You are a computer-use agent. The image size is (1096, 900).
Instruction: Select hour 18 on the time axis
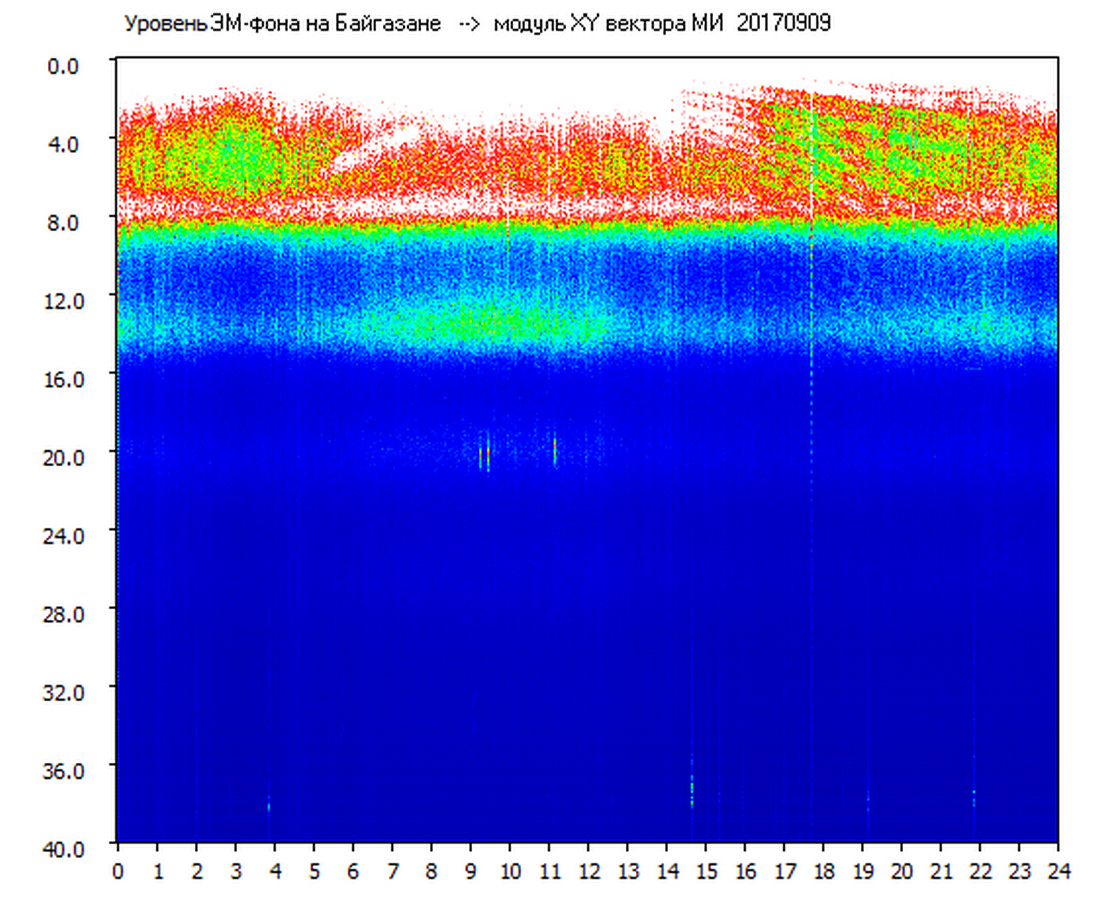[x=823, y=870]
